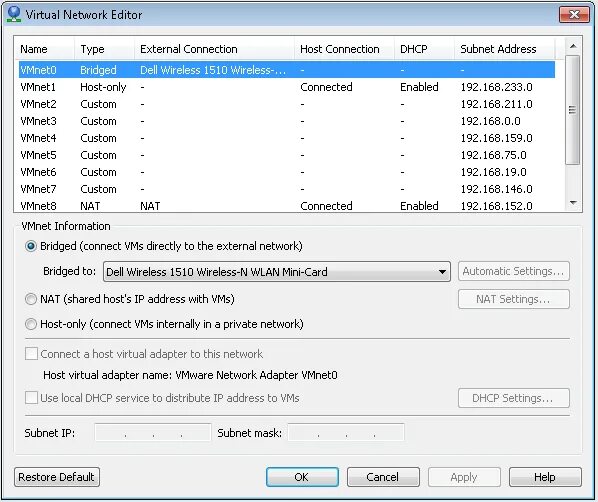Click the DHCP column header
The image size is (598, 502).
[x=424, y=49]
